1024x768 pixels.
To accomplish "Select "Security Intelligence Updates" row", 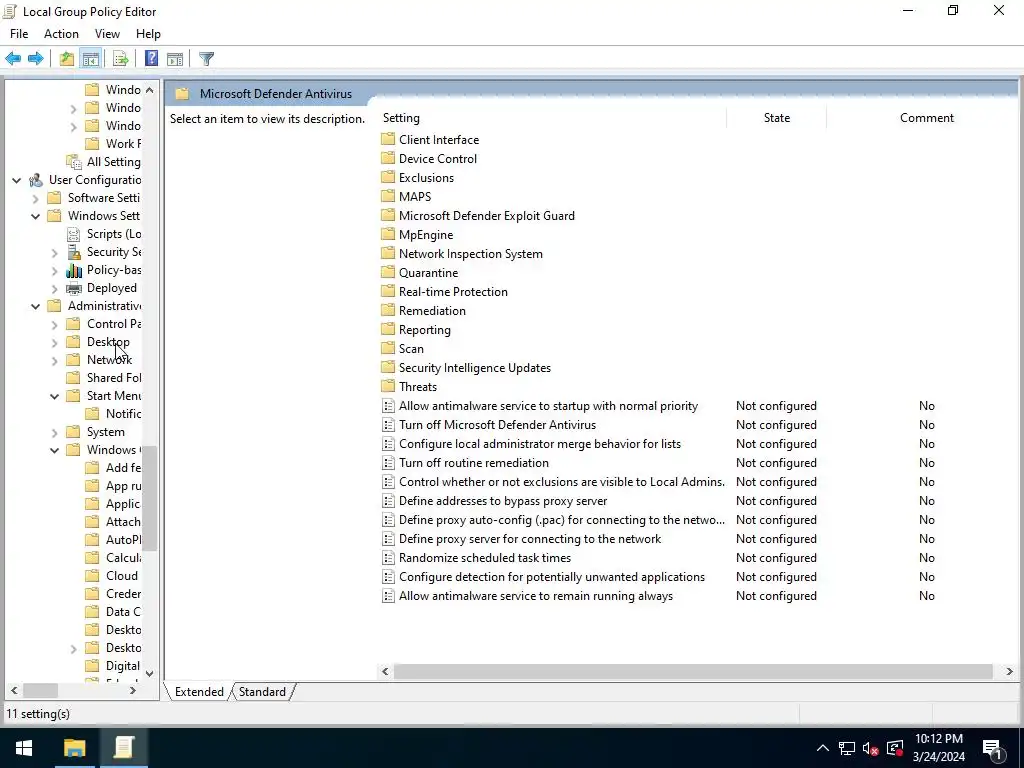I will click(x=475, y=368).
